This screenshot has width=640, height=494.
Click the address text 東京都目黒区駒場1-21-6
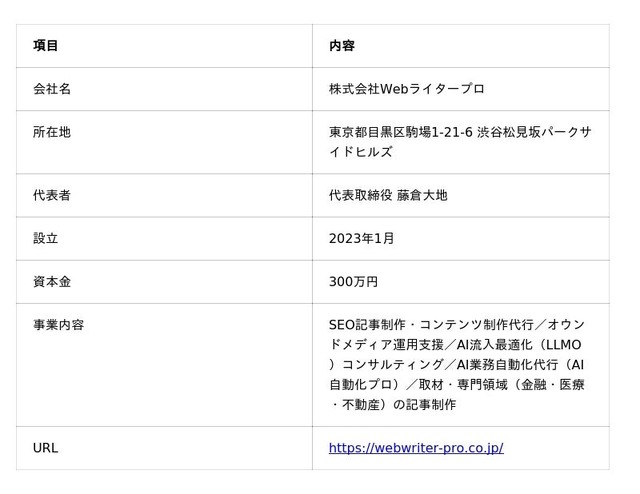pyautogui.click(x=401, y=132)
